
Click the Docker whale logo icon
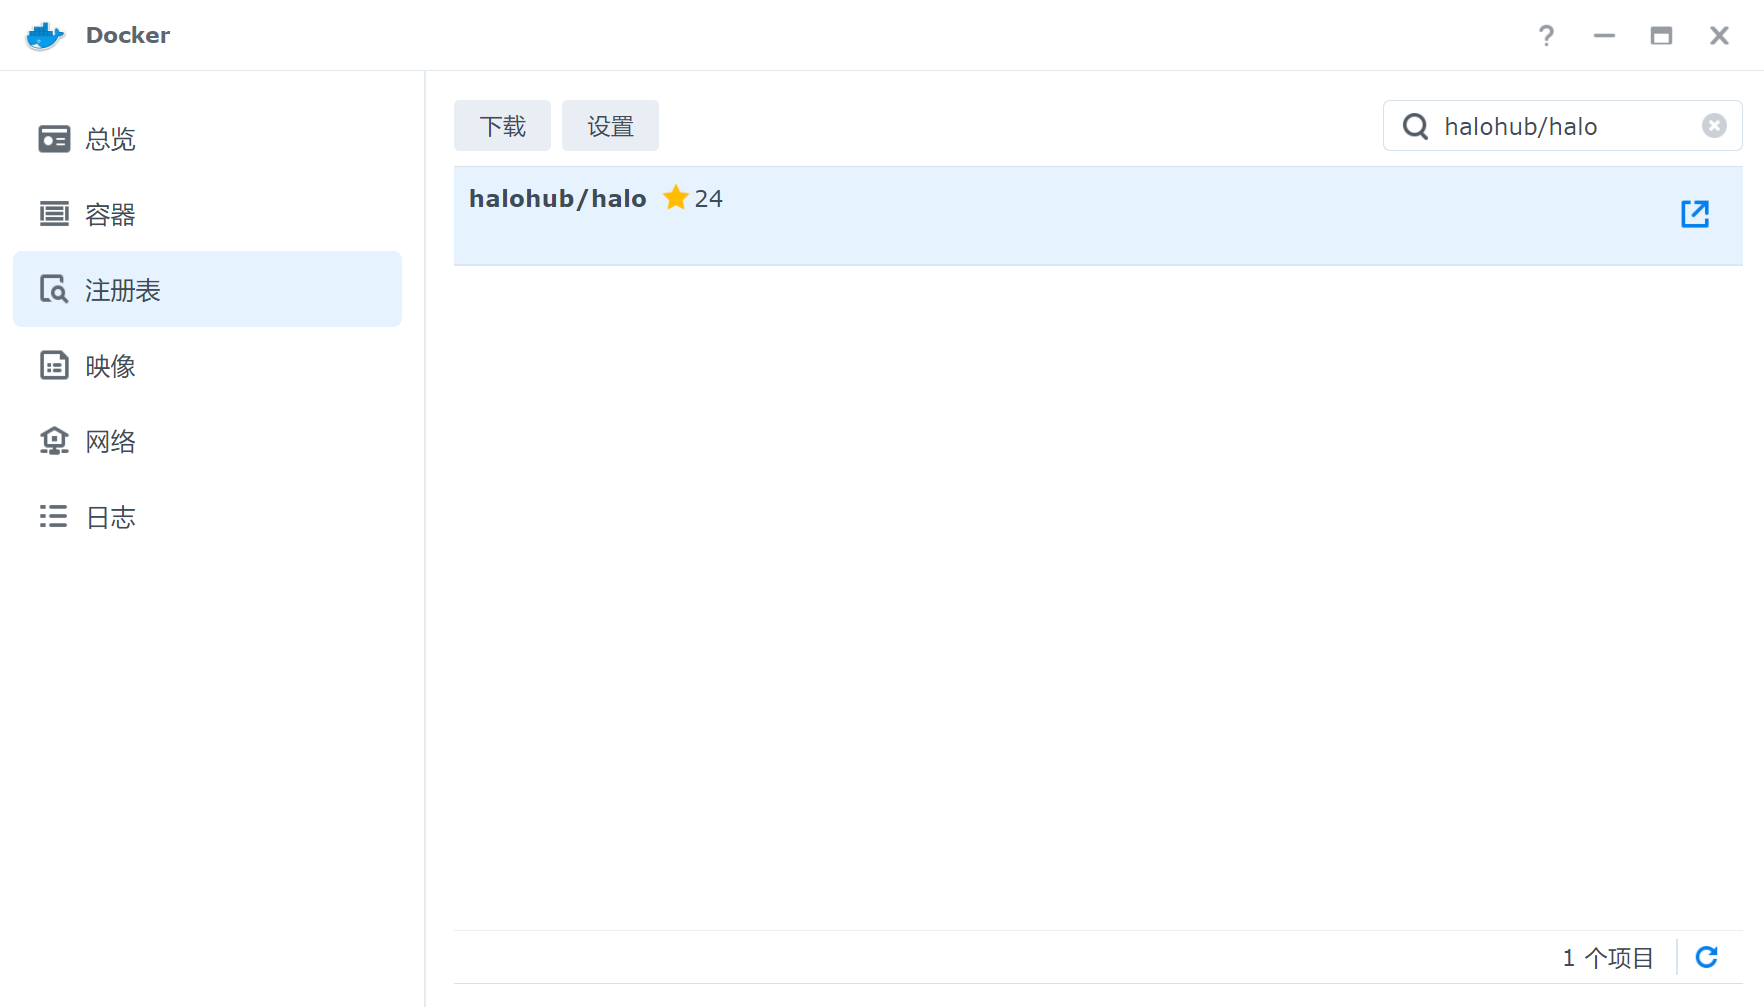point(45,35)
